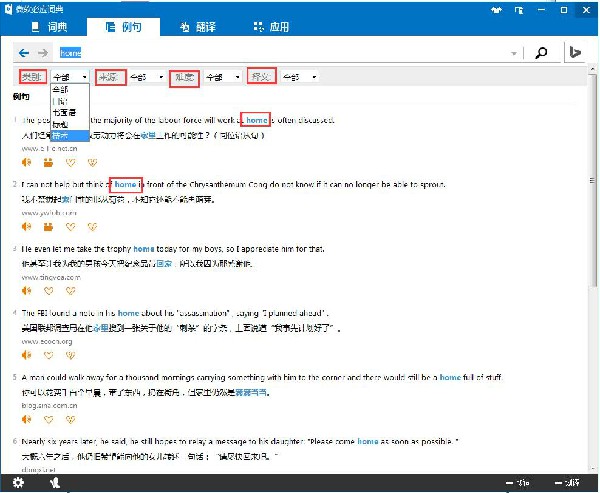Open the 释义 meaning dropdown
The height and width of the screenshot is (493, 600).
click(x=299, y=77)
